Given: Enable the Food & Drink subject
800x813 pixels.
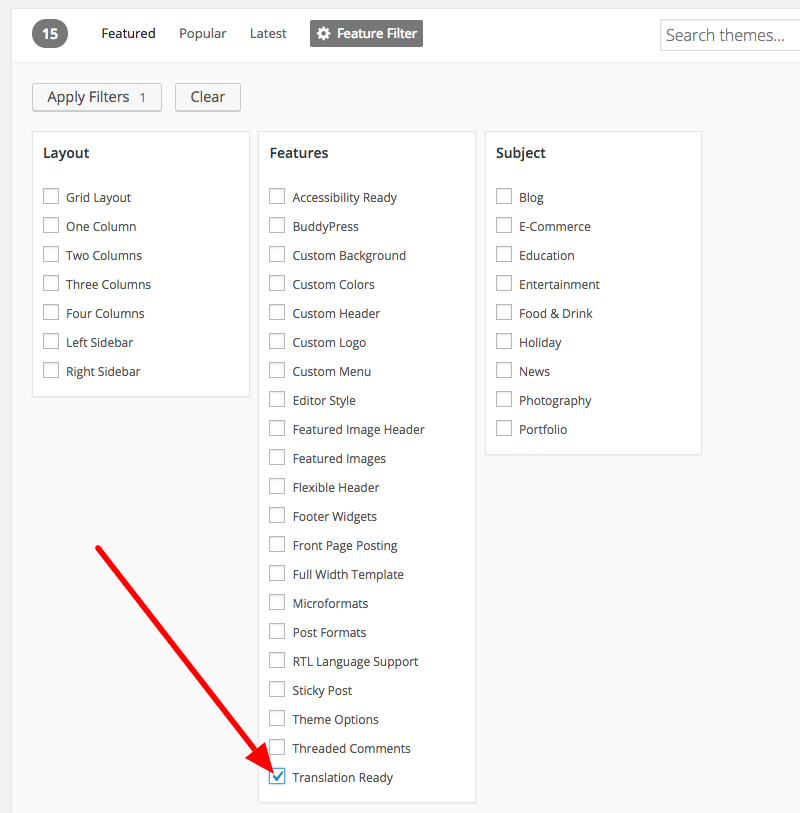Looking at the screenshot, I should coord(503,313).
